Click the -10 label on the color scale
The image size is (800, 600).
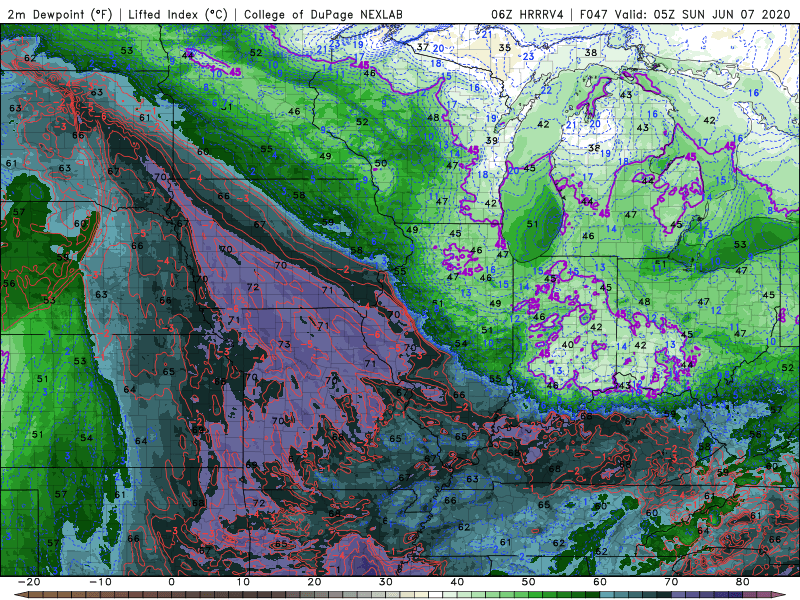tap(100, 582)
